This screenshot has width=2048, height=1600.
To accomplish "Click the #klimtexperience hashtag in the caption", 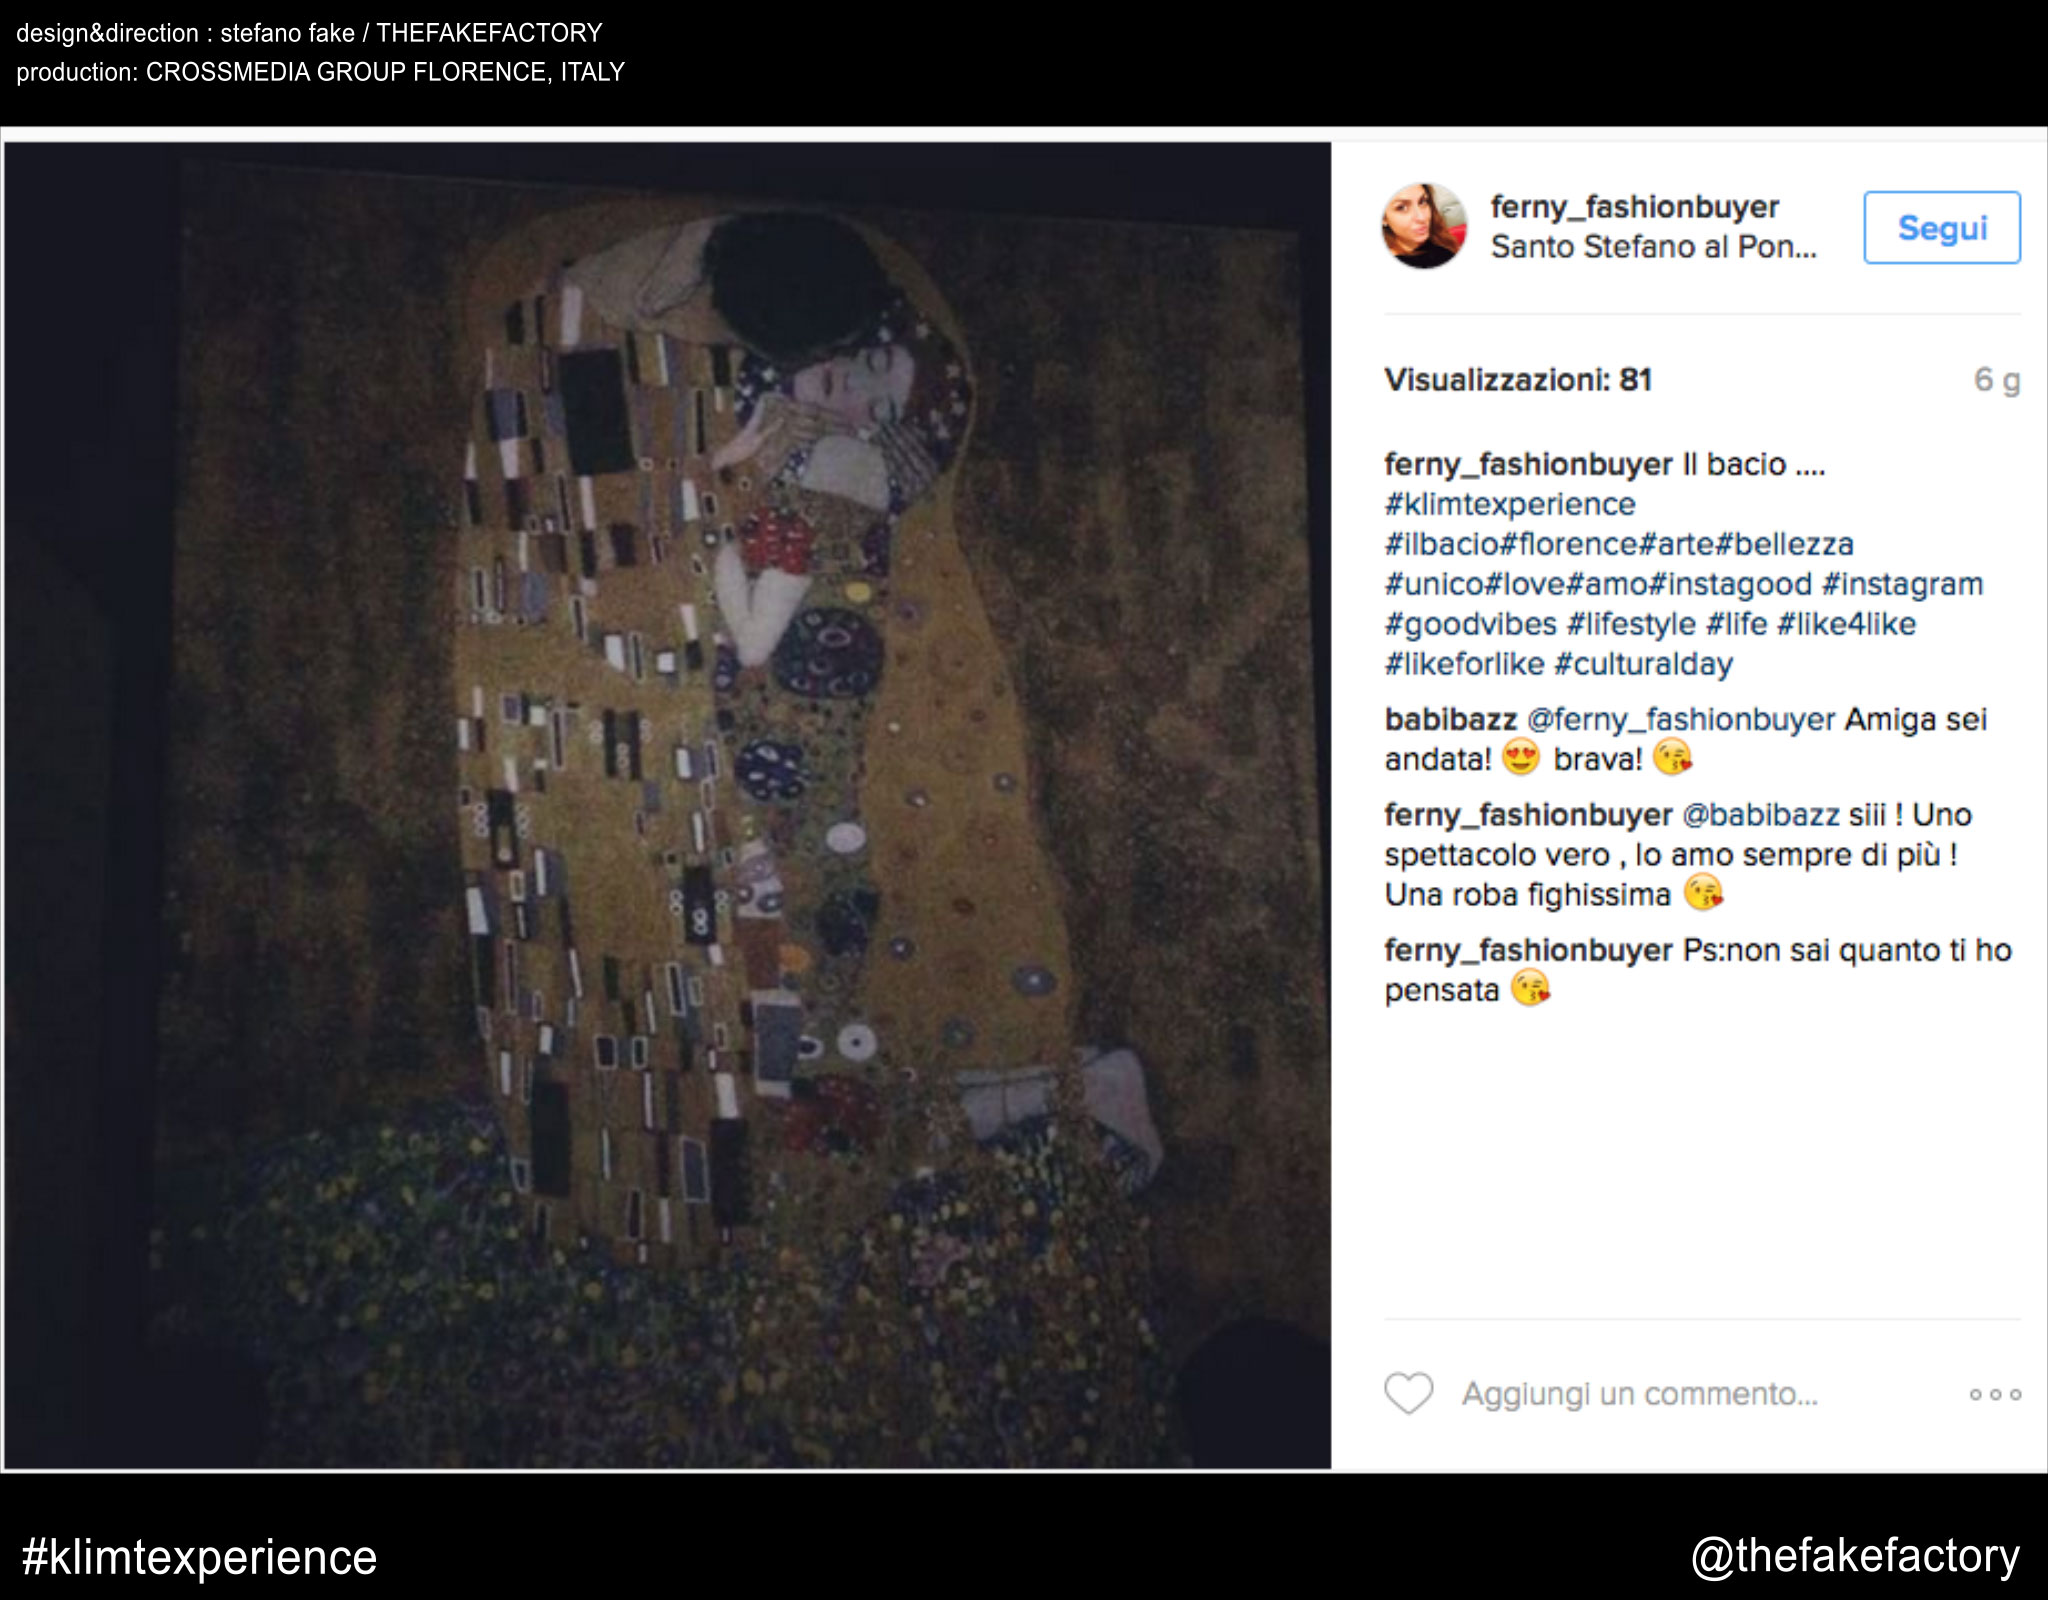I will point(1509,504).
